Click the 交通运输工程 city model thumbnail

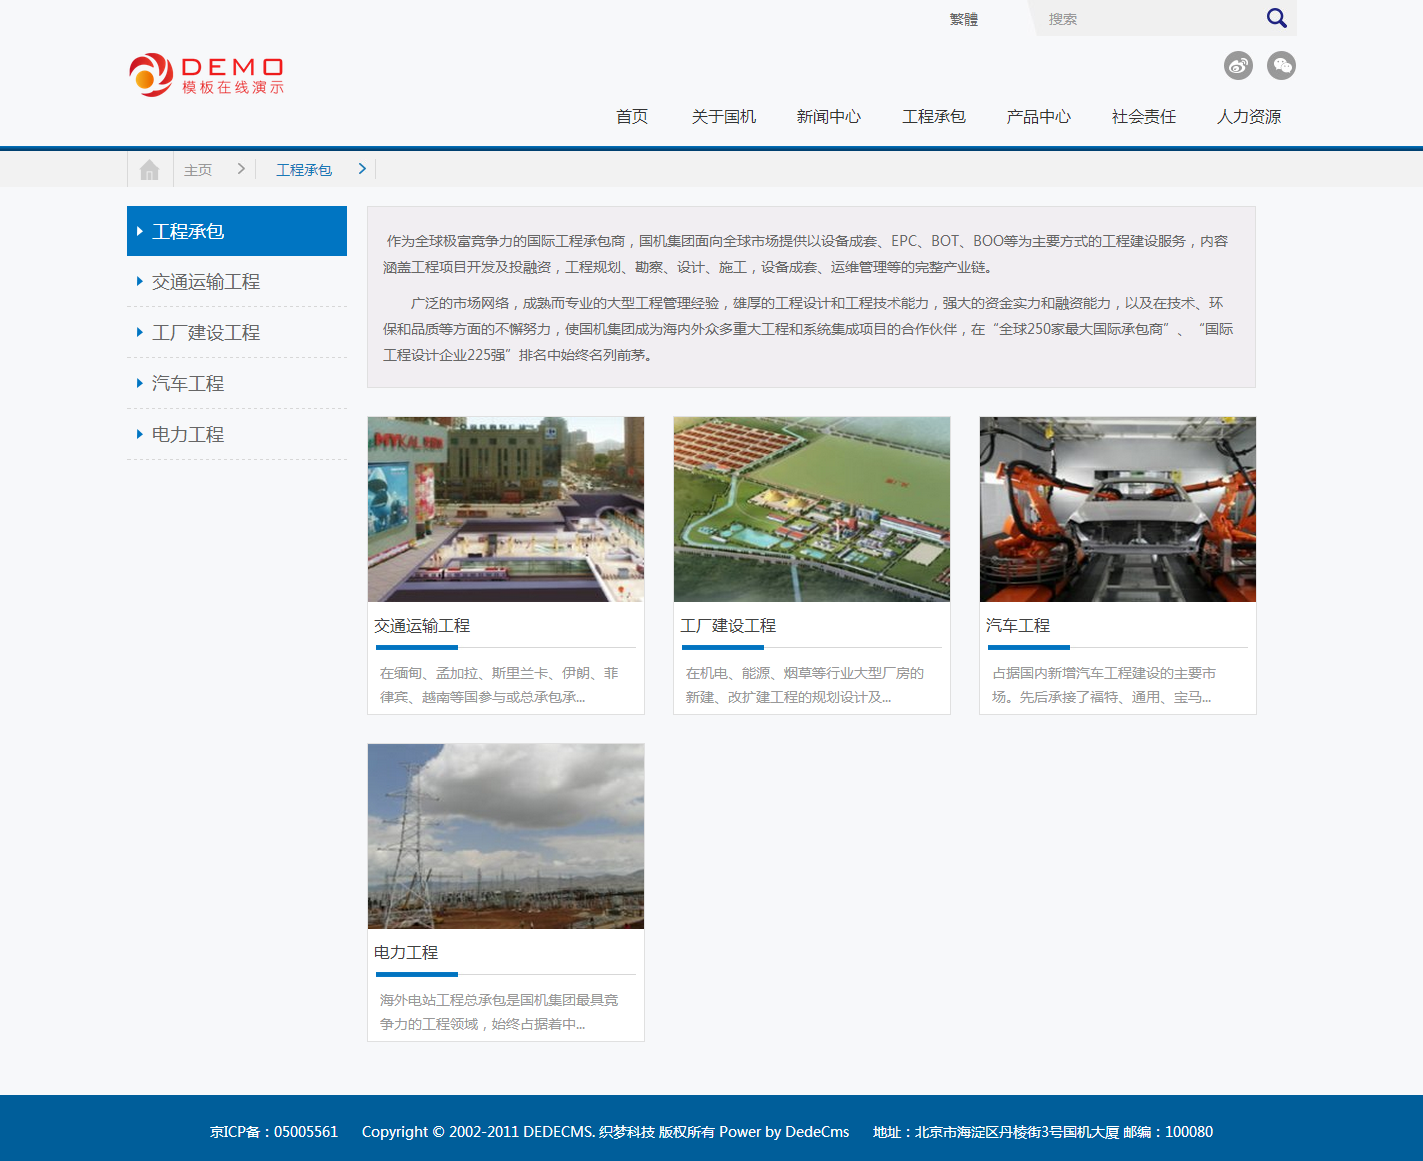click(506, 509)
